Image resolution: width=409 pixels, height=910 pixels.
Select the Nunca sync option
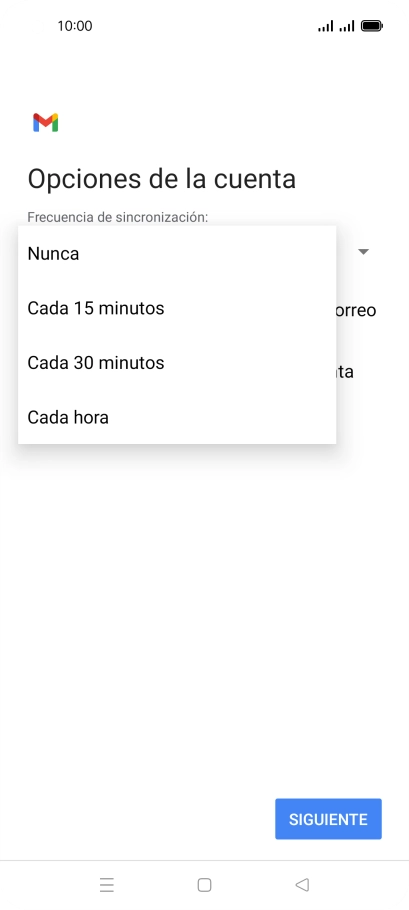(x=177, y=254)
